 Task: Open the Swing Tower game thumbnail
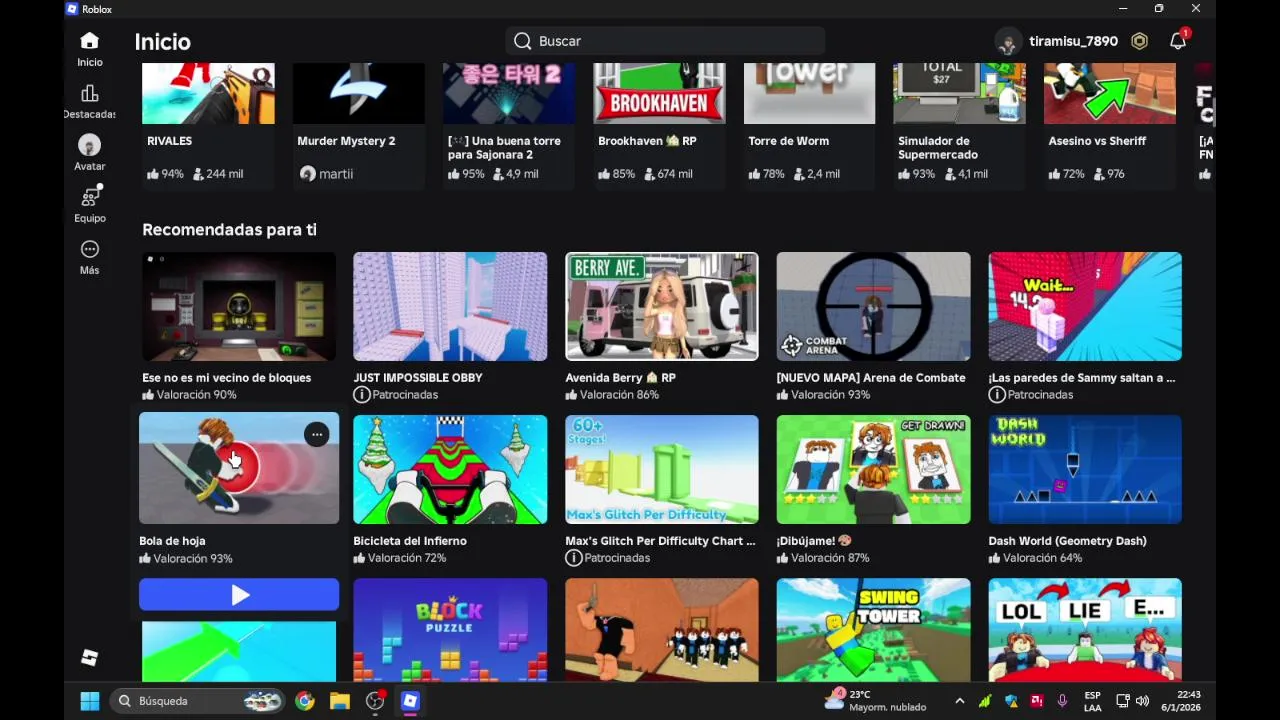click(x=873, y=630)
